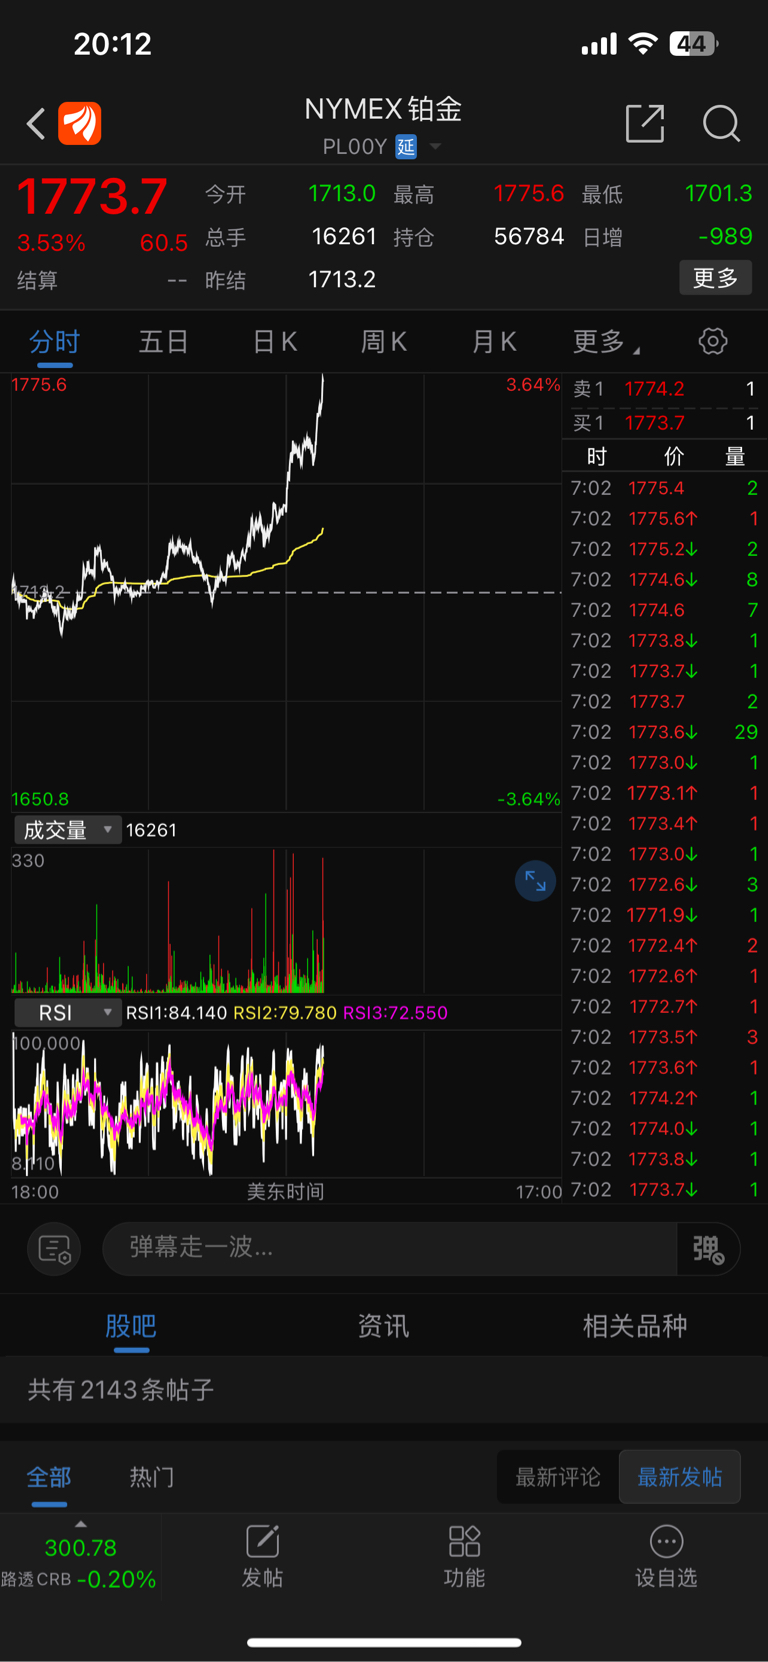Tap the RSI1:84.140 reading
The image size is (768, 1662).
click(177, 1013)
